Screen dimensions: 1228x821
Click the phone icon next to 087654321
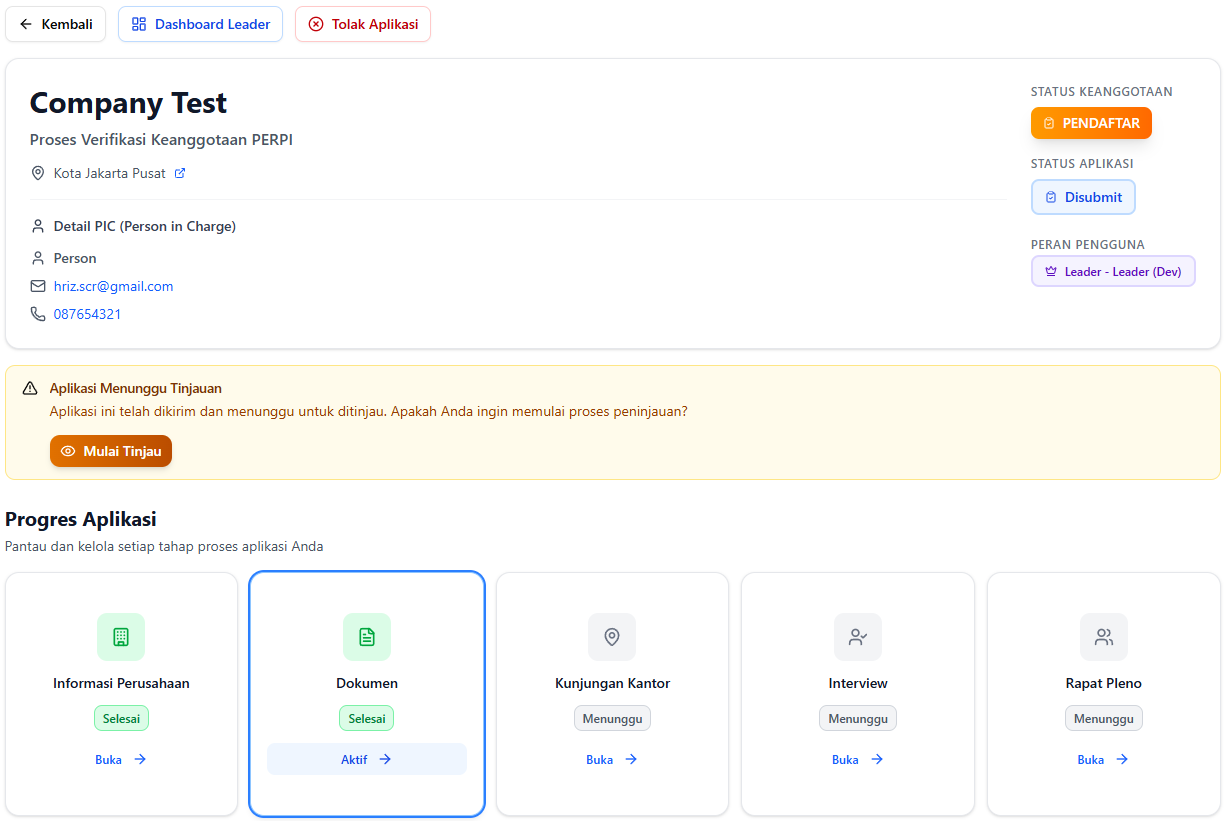coord(37,313)
